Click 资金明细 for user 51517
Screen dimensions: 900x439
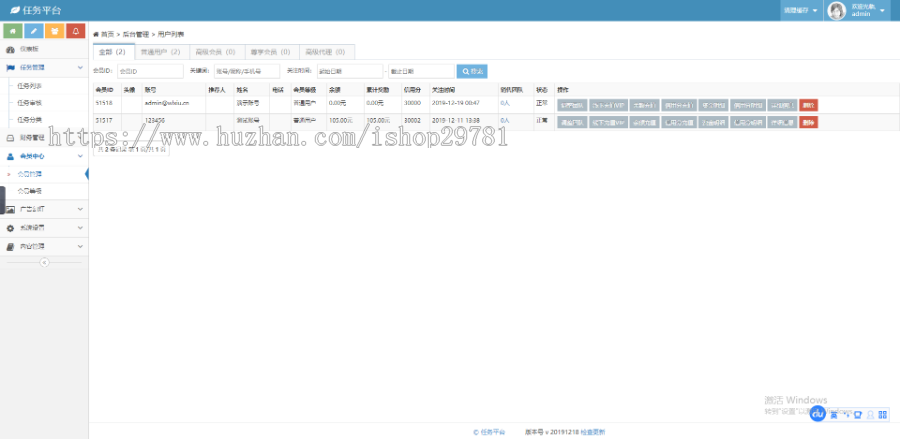(x=714, y=122)
